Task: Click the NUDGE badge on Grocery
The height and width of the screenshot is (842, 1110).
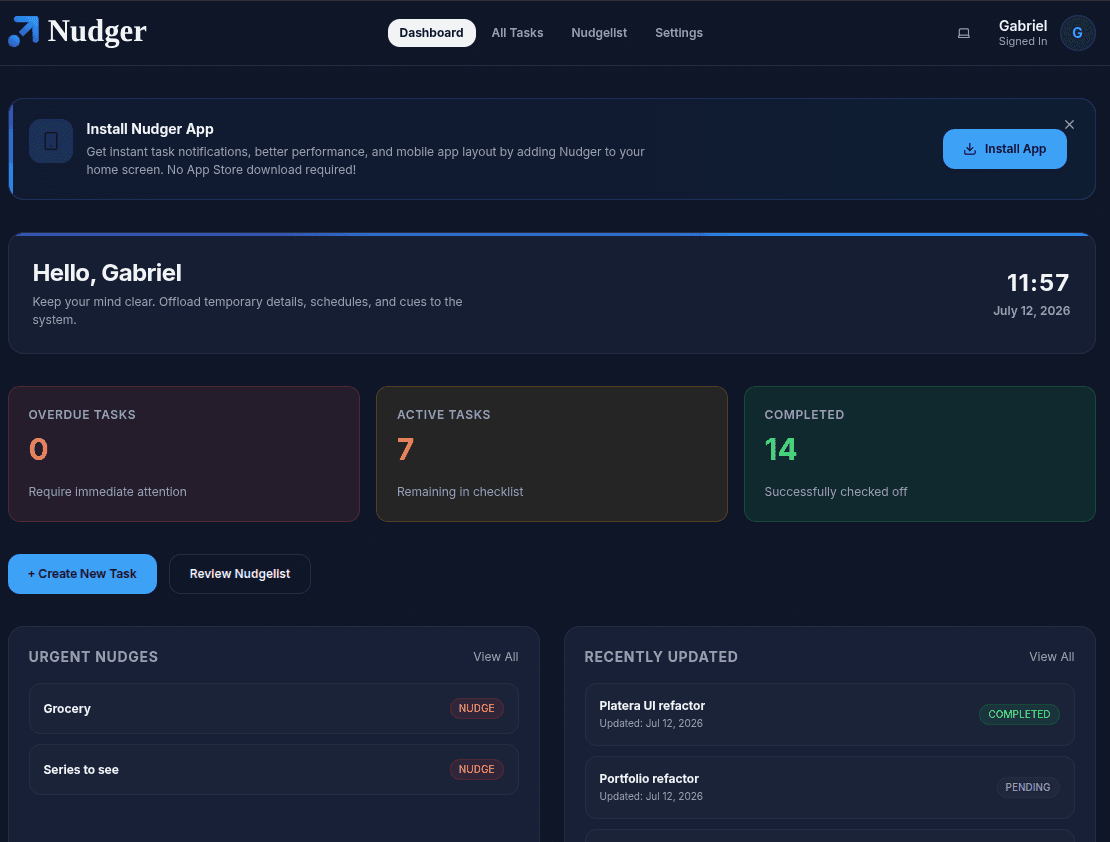Action: coord(476,708)
